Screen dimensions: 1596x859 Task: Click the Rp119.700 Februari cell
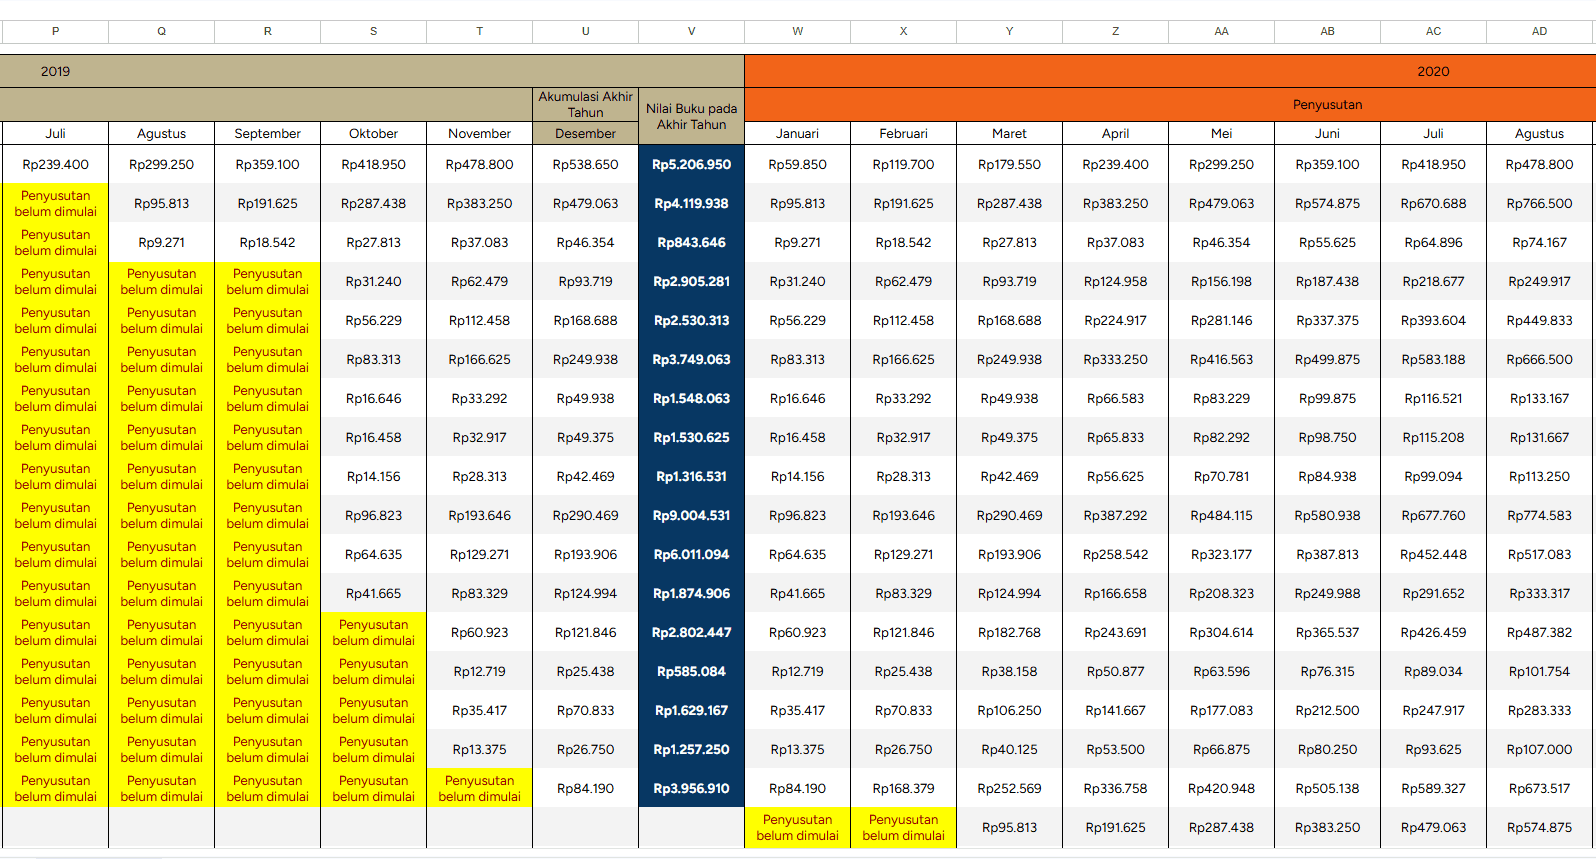click(903, 164)
